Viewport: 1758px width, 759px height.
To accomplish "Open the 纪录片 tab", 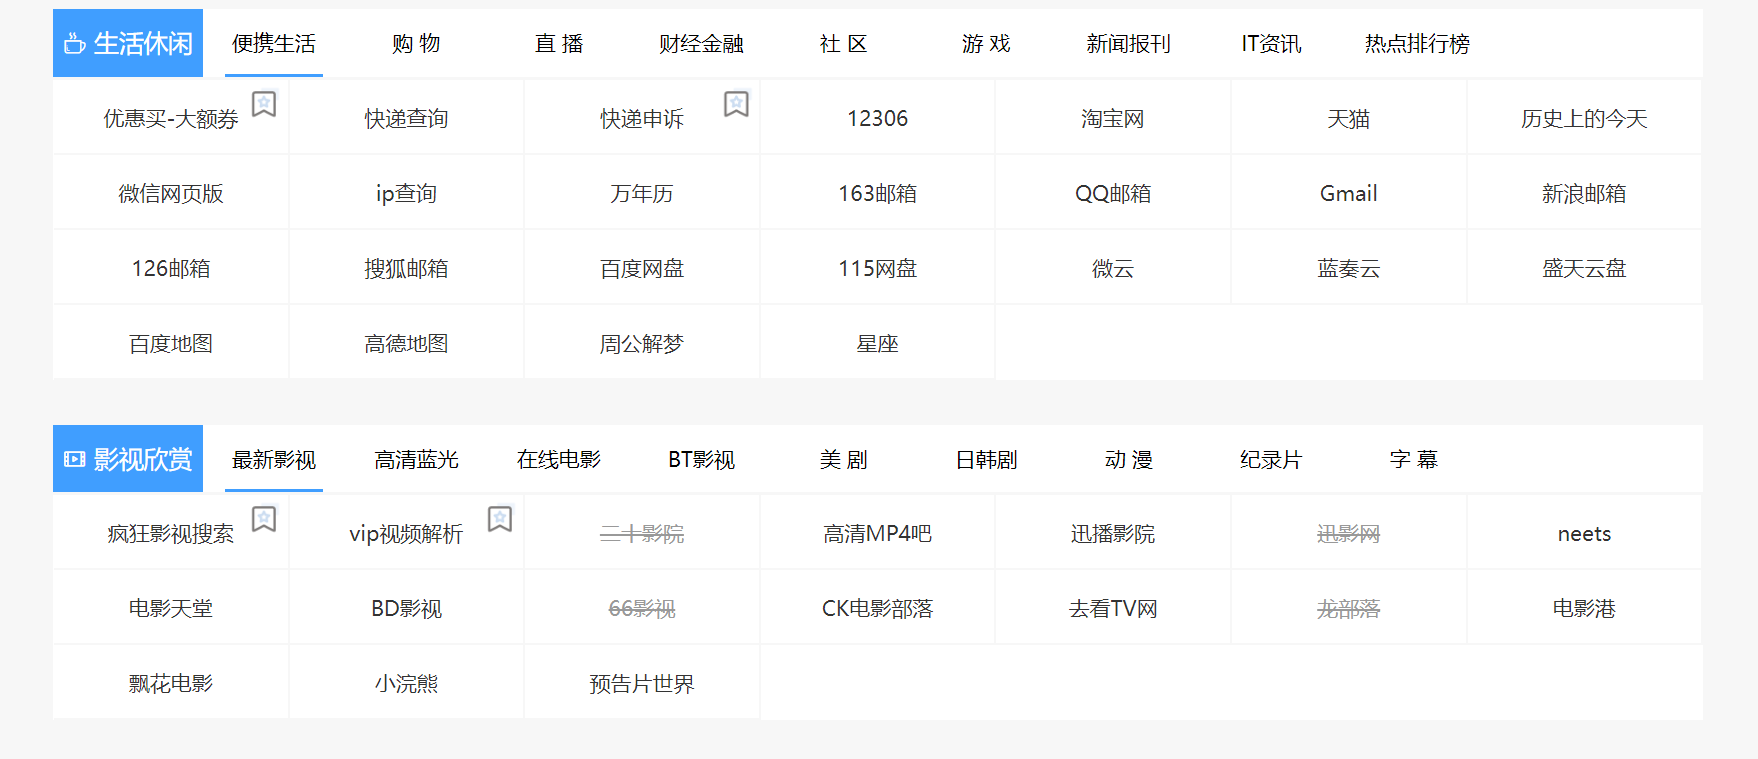I will pyautogui.click(x=1271, y=459).
